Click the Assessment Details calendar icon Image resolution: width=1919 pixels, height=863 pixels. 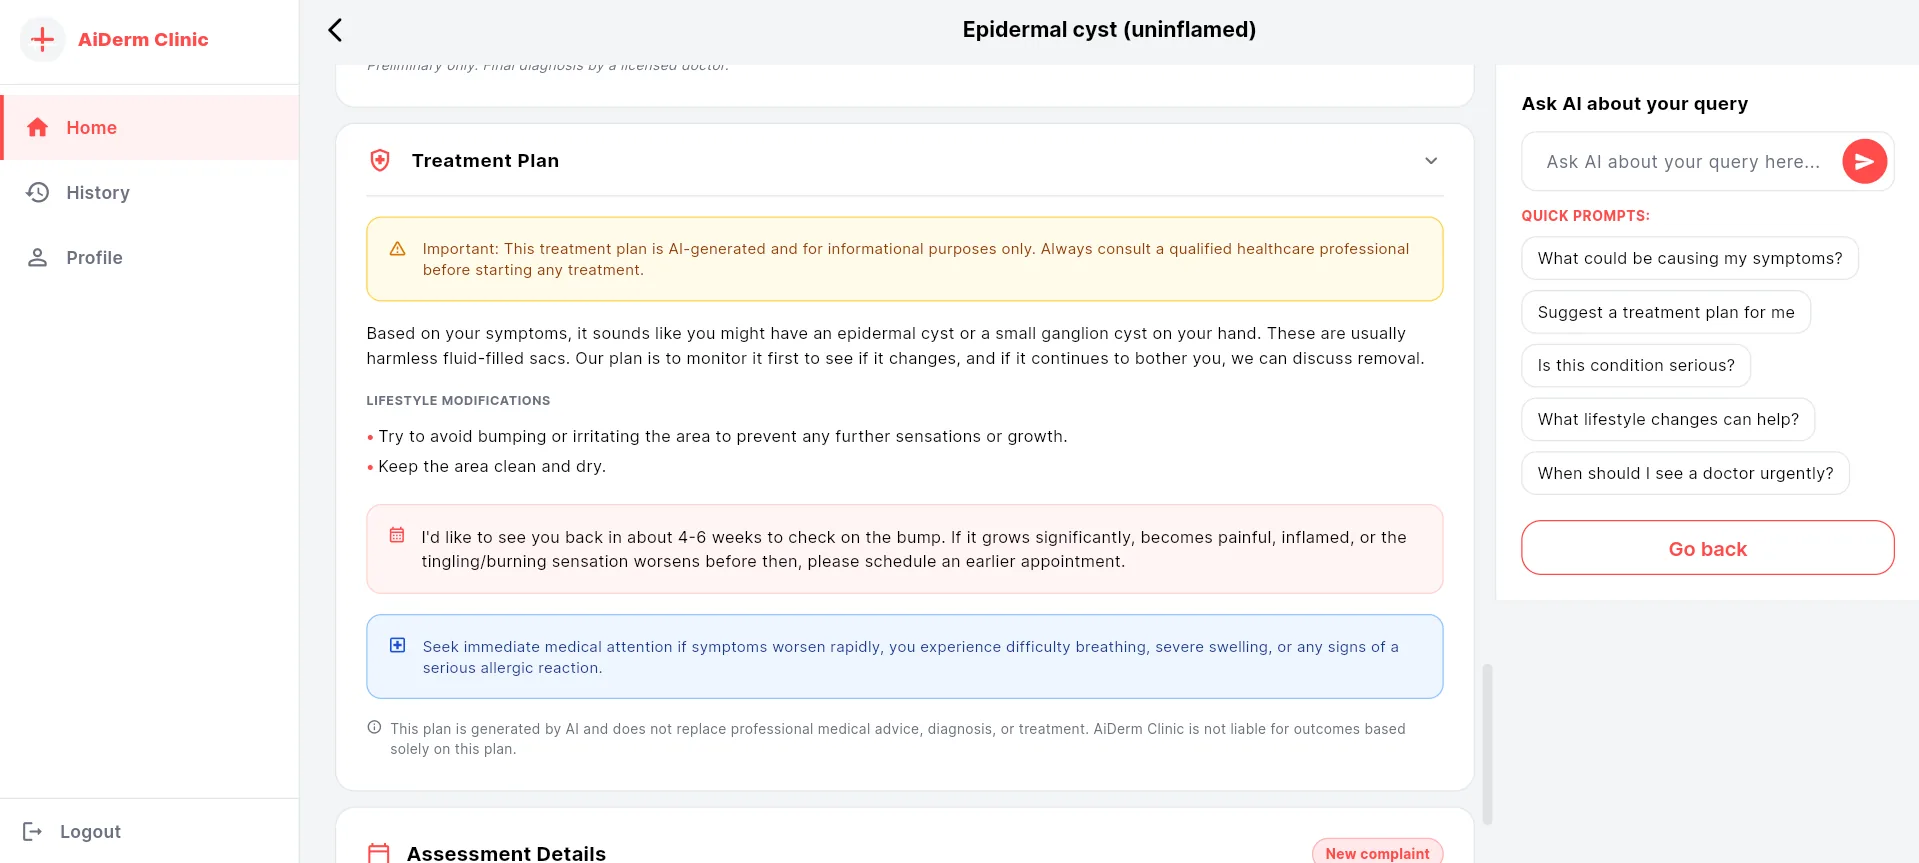click(x=379, y=853)
